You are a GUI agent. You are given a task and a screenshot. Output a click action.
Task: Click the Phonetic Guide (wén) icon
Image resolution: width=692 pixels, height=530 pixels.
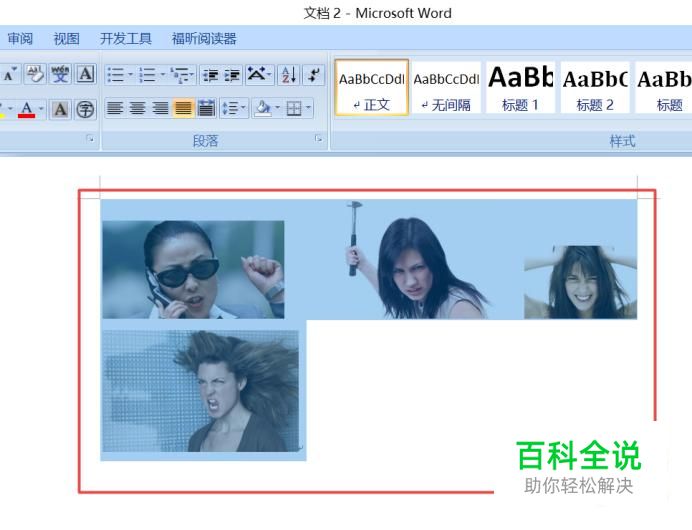coord(60,74)
